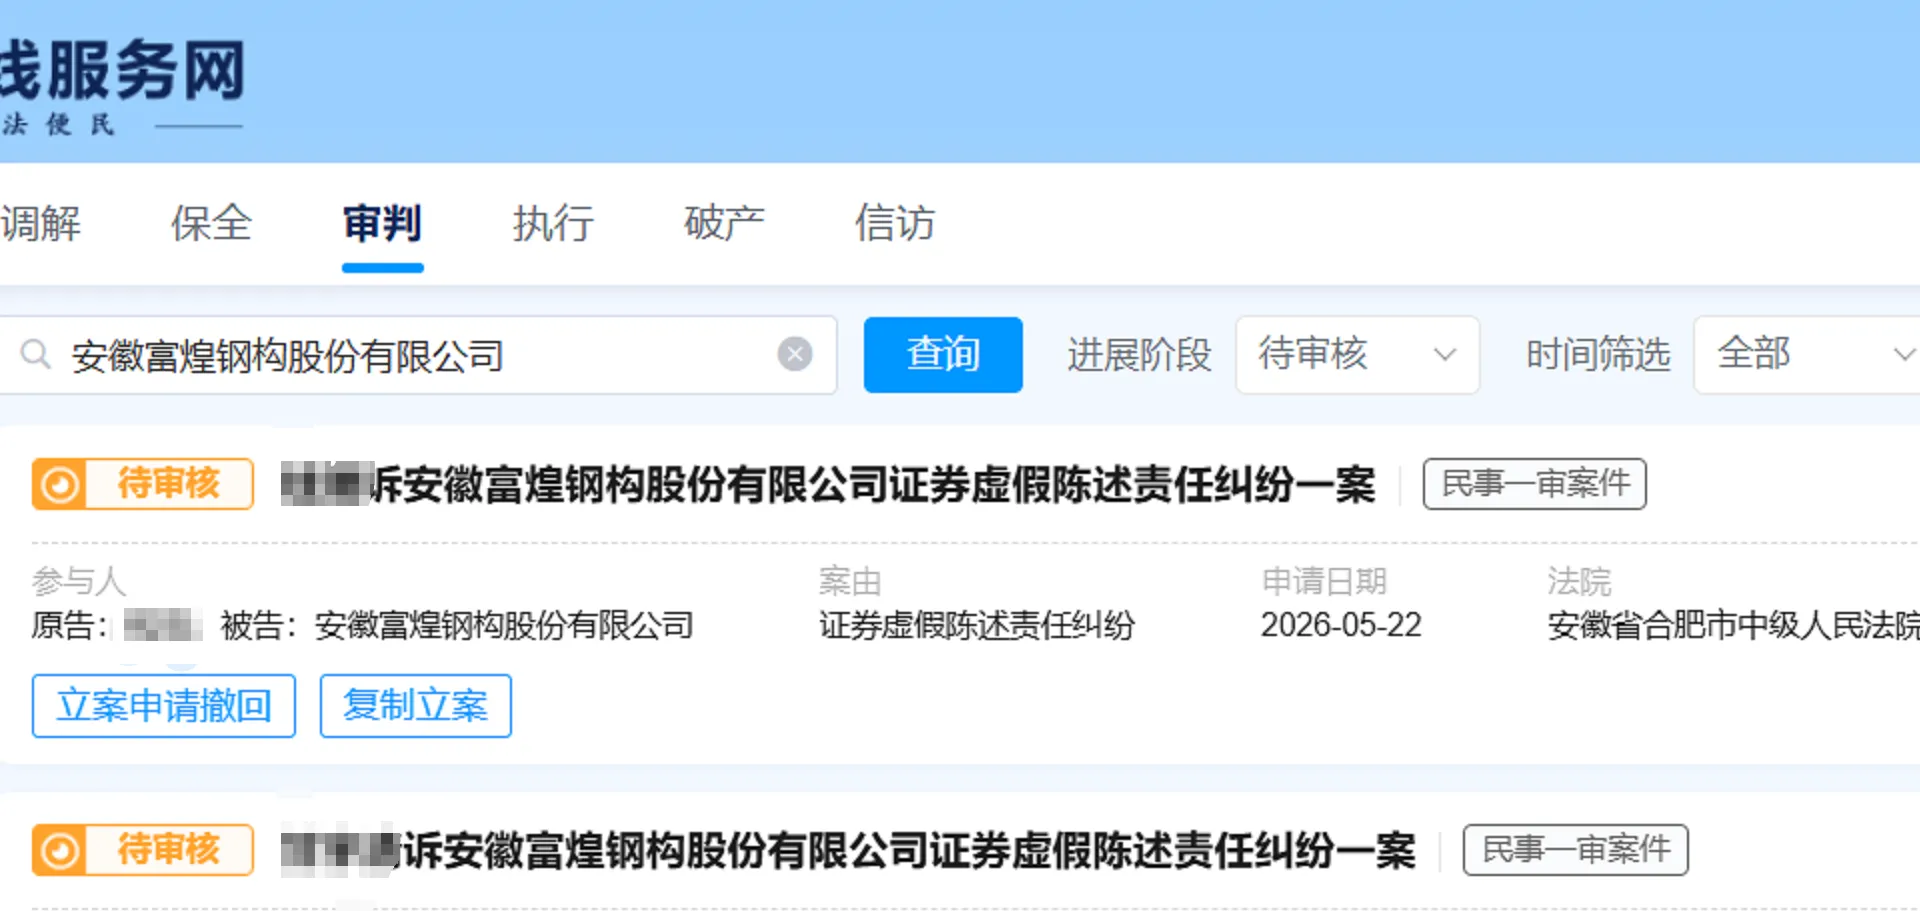
Task: Open the first case title link
Action: click(828, 485)
